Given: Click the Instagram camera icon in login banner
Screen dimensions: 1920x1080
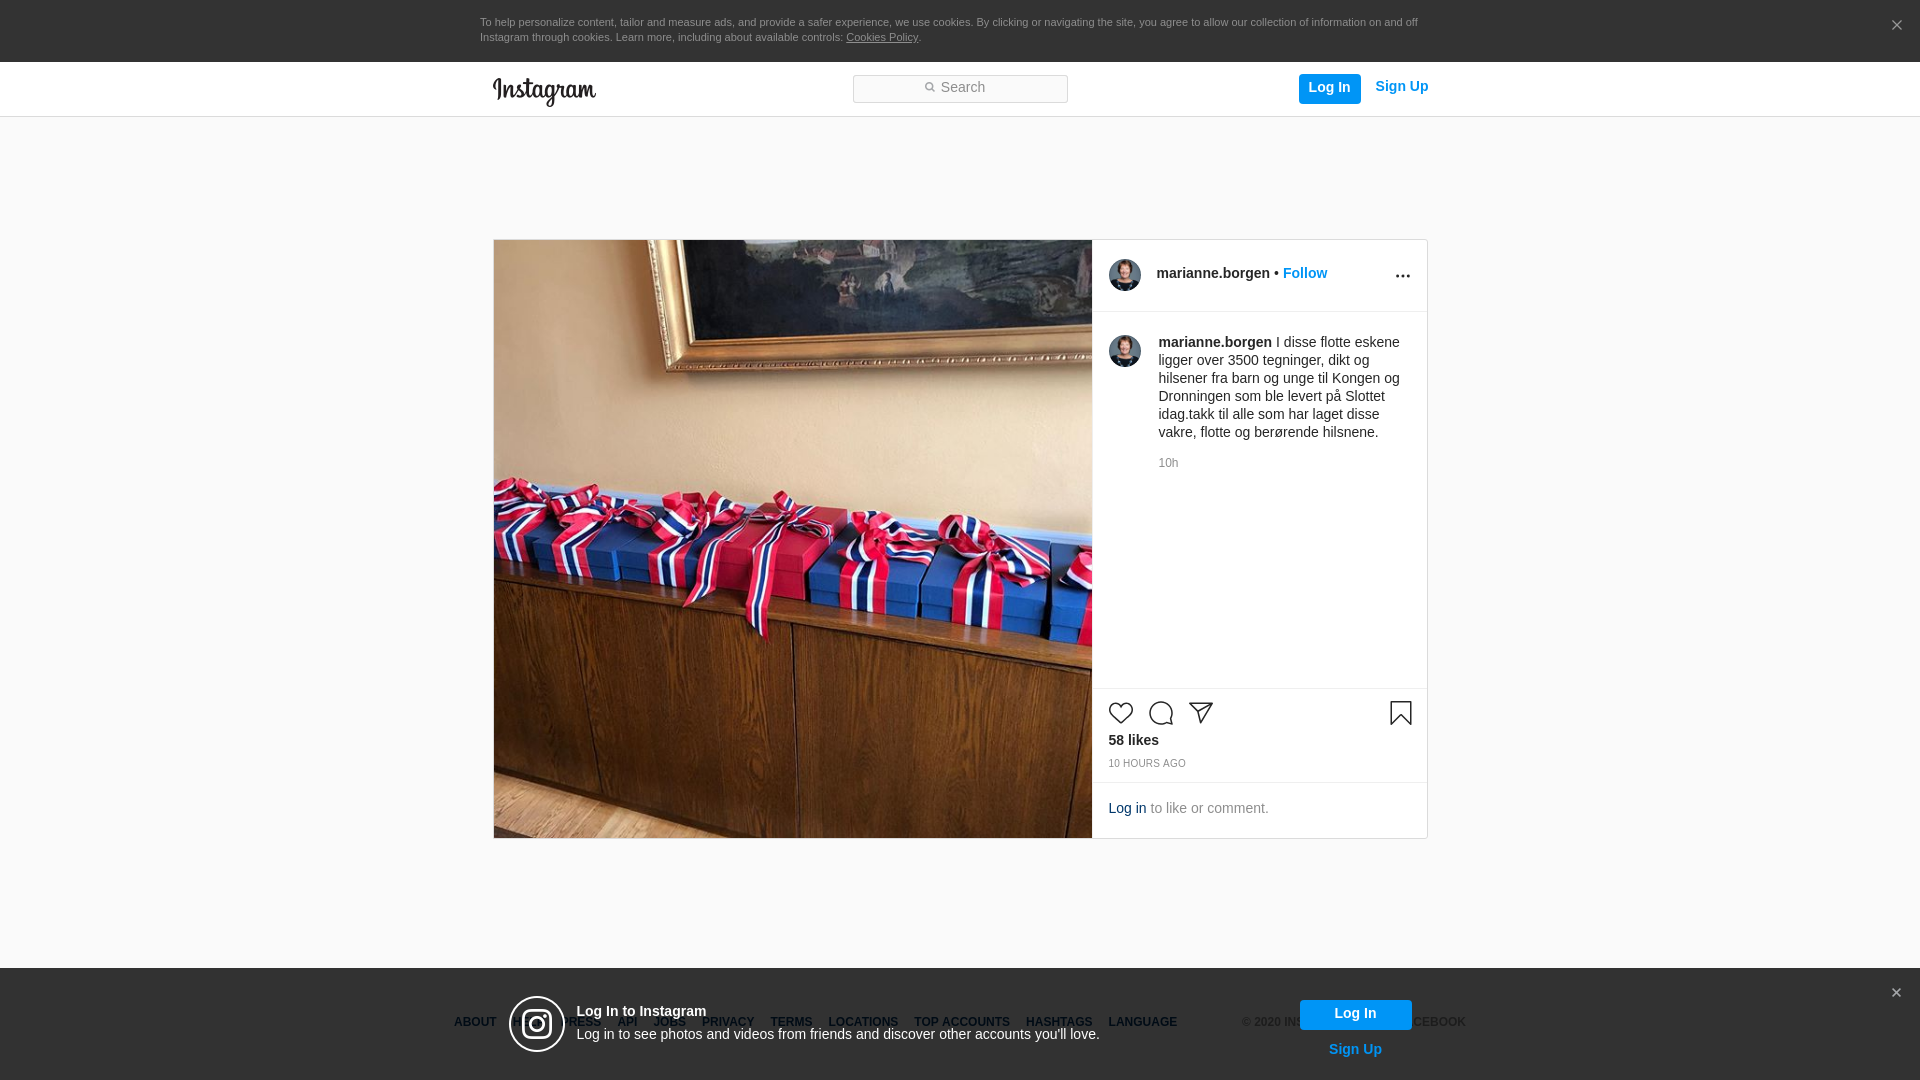Looking at the screenshot, I should pos(537,1024).
